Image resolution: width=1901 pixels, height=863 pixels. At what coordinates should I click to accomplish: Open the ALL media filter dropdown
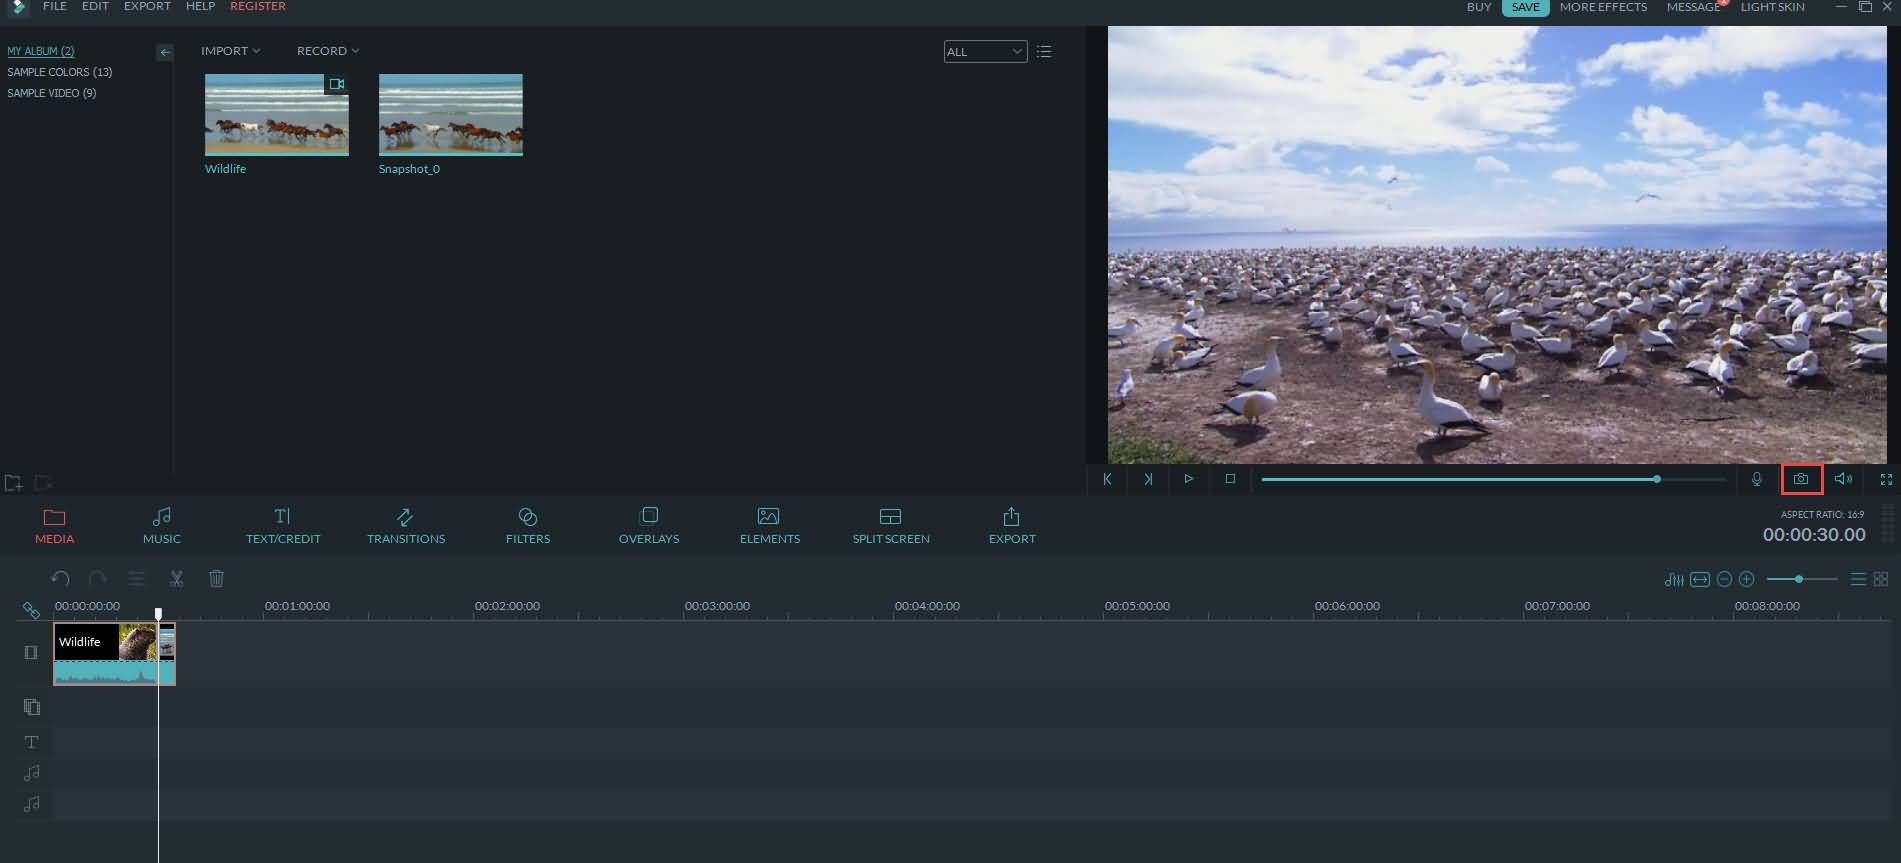(985, 52)
